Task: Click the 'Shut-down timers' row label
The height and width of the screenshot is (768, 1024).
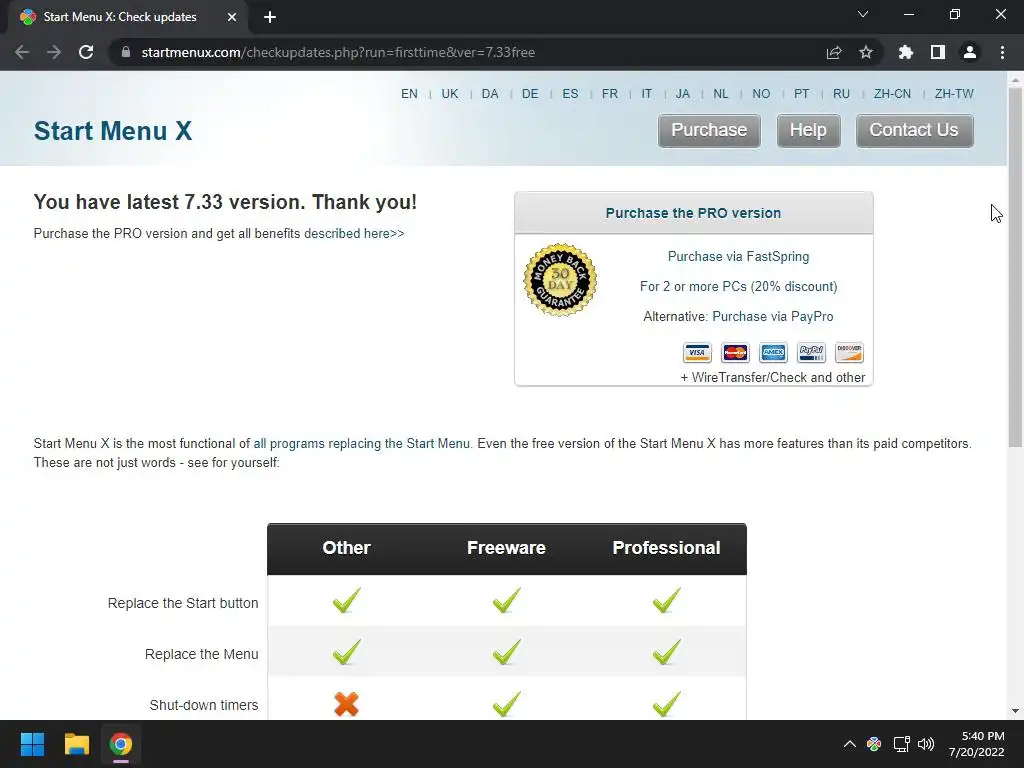Action: coord(204,705)
